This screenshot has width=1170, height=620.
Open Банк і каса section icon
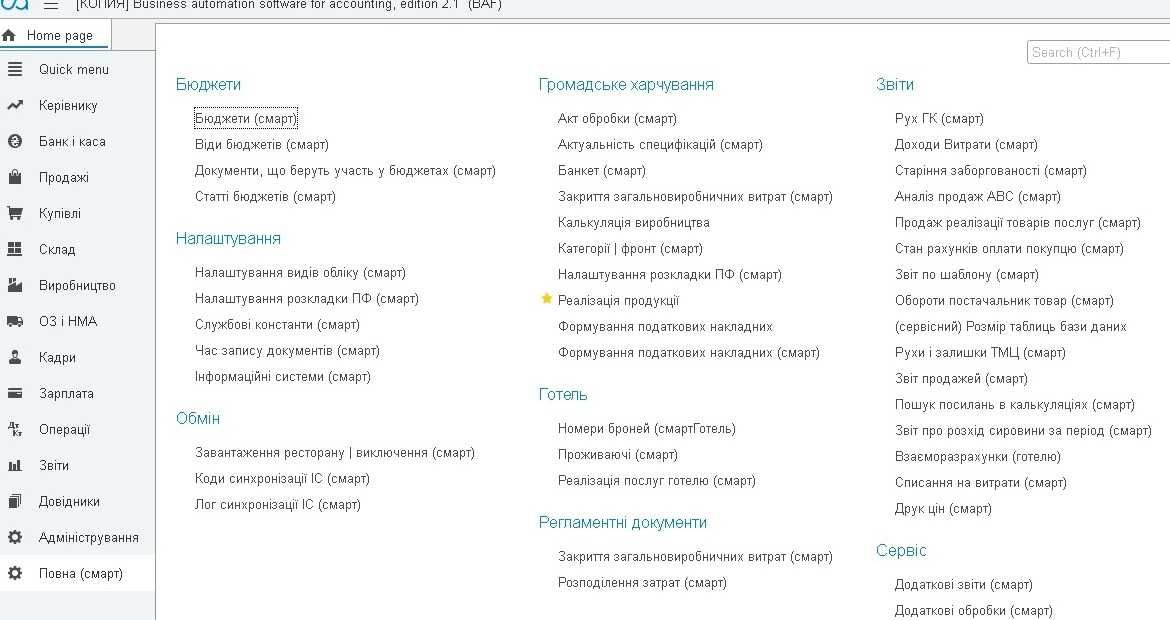pos(15,142)
